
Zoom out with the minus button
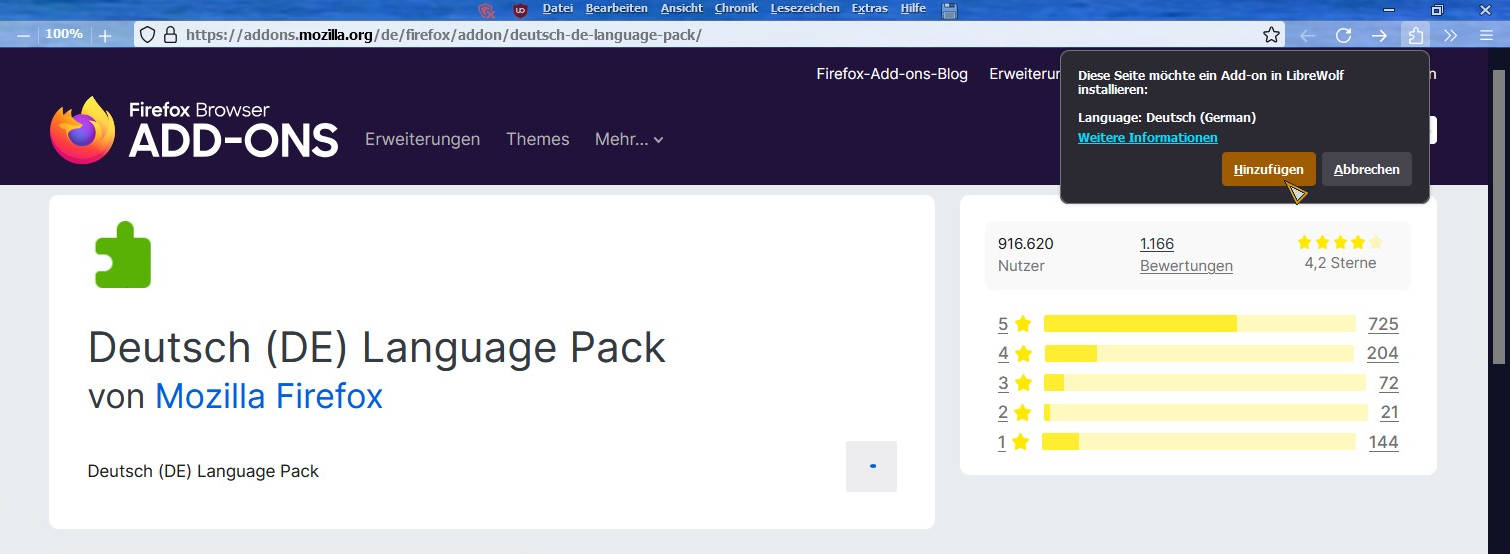pyautogui.click(x=23, y=35)
